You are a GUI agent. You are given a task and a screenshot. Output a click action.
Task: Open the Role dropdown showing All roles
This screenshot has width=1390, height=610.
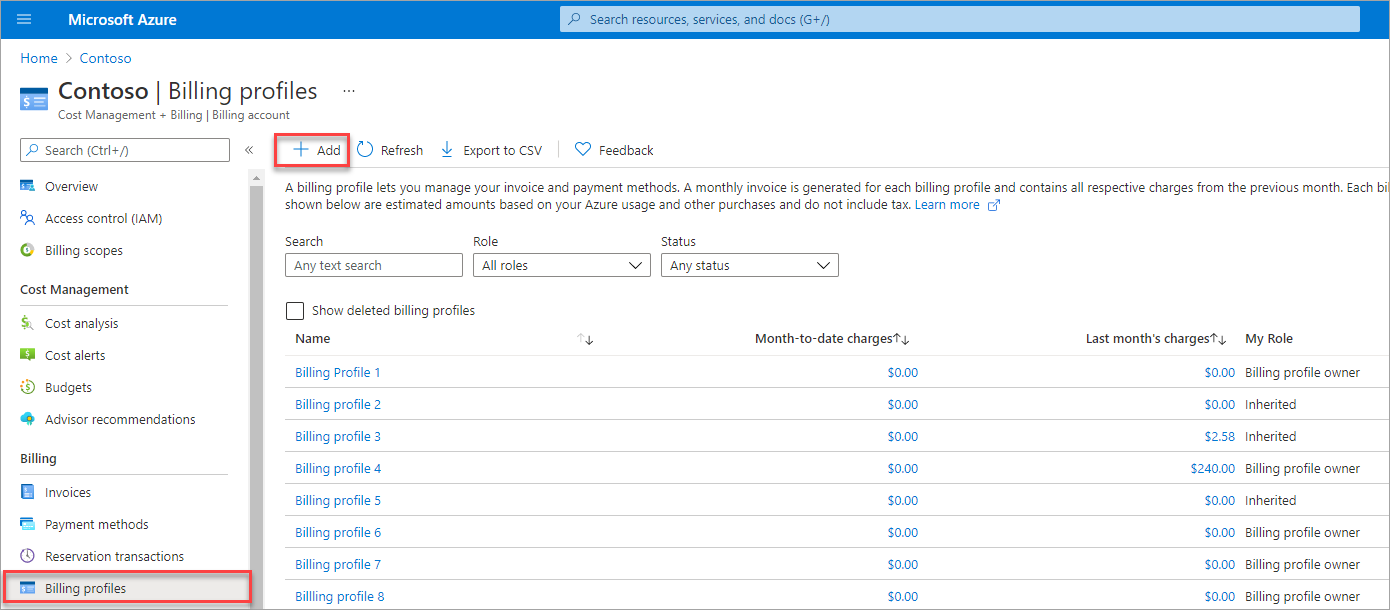pos(561,264)
